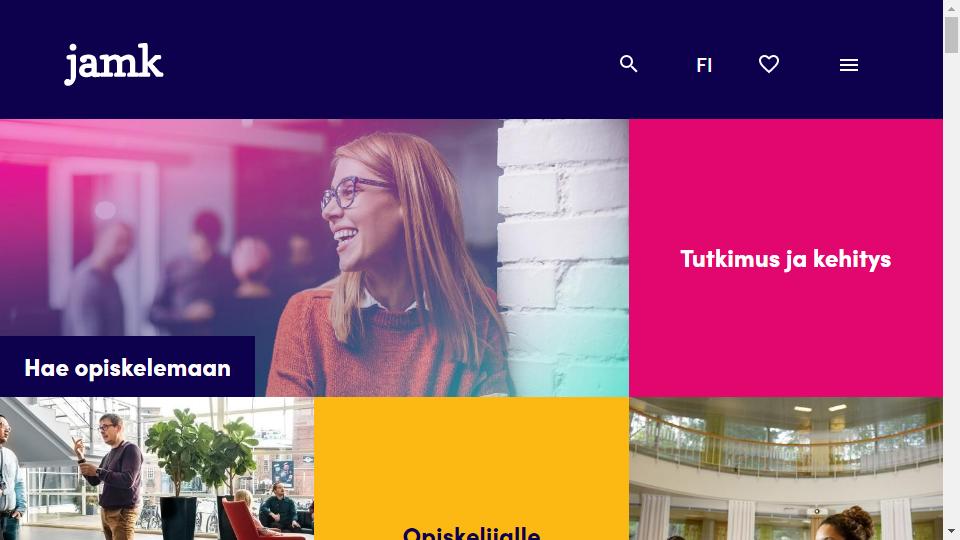
Task: Click the pink tile below its heading
Action: [786, 337]
